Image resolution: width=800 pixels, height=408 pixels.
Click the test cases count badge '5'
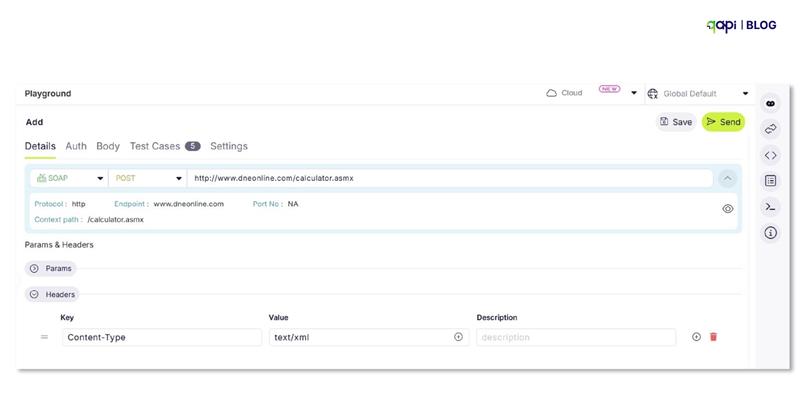192,146
